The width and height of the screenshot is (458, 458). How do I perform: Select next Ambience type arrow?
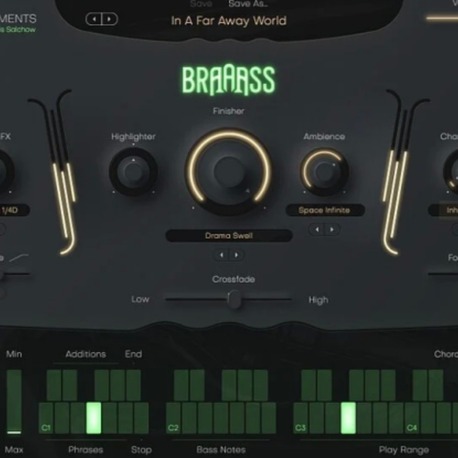332,230
